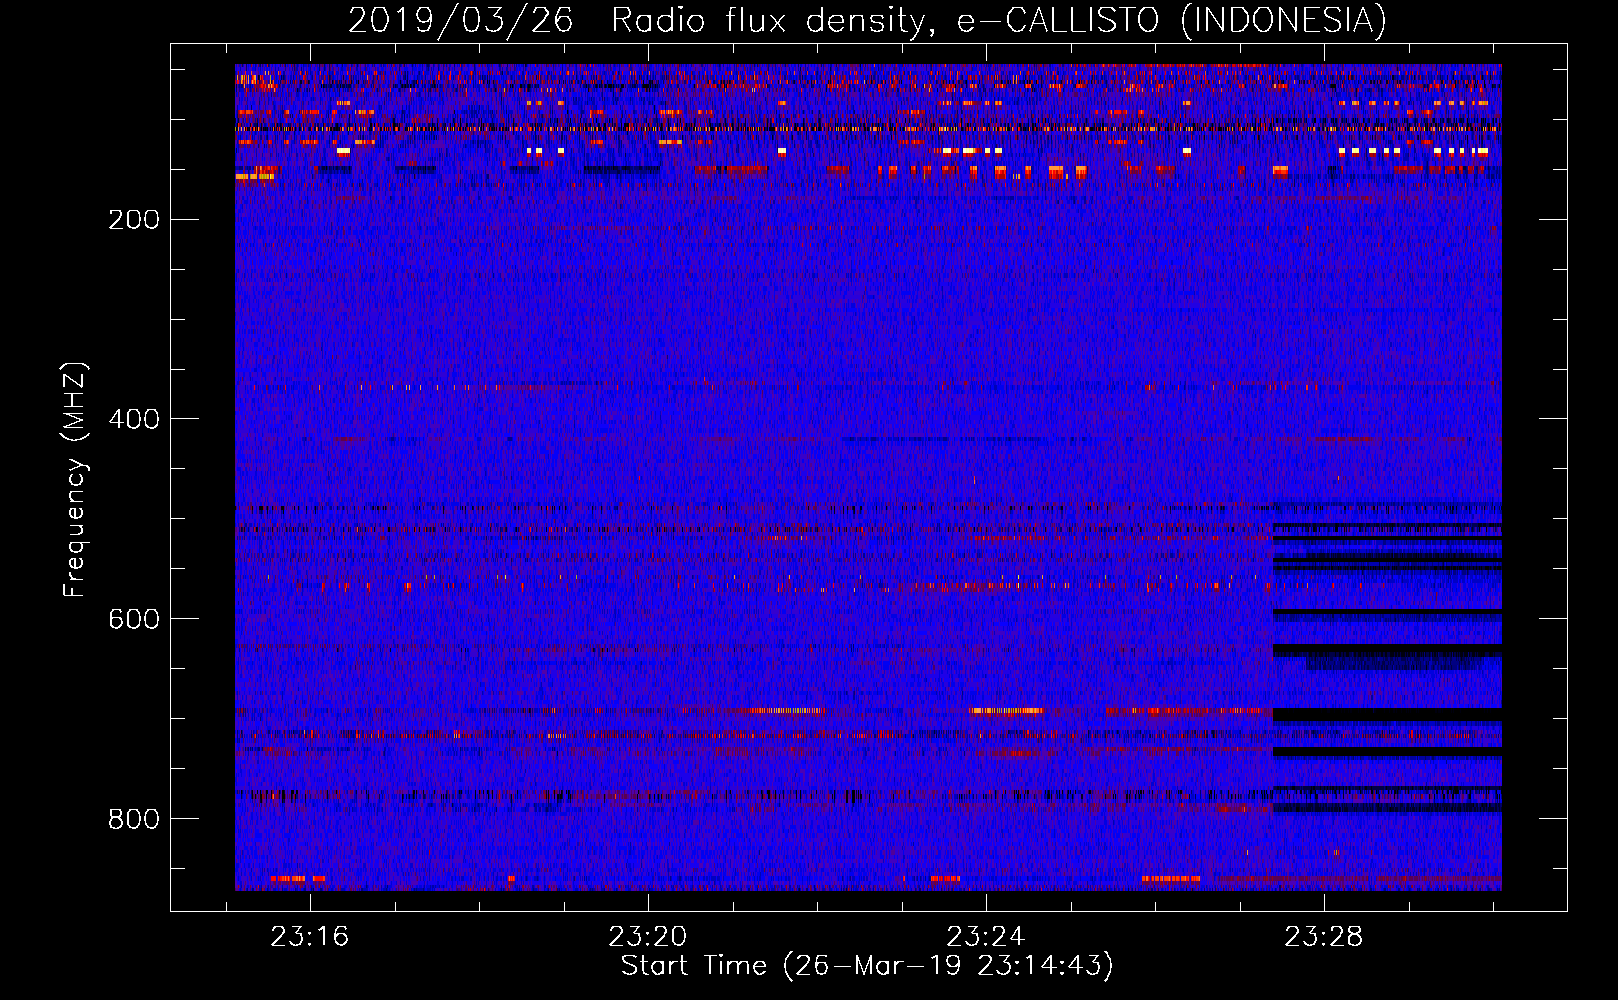The image size is (1618, 1000).
Task: Click the 23:28 time tick label
Action: point(1324,937)
